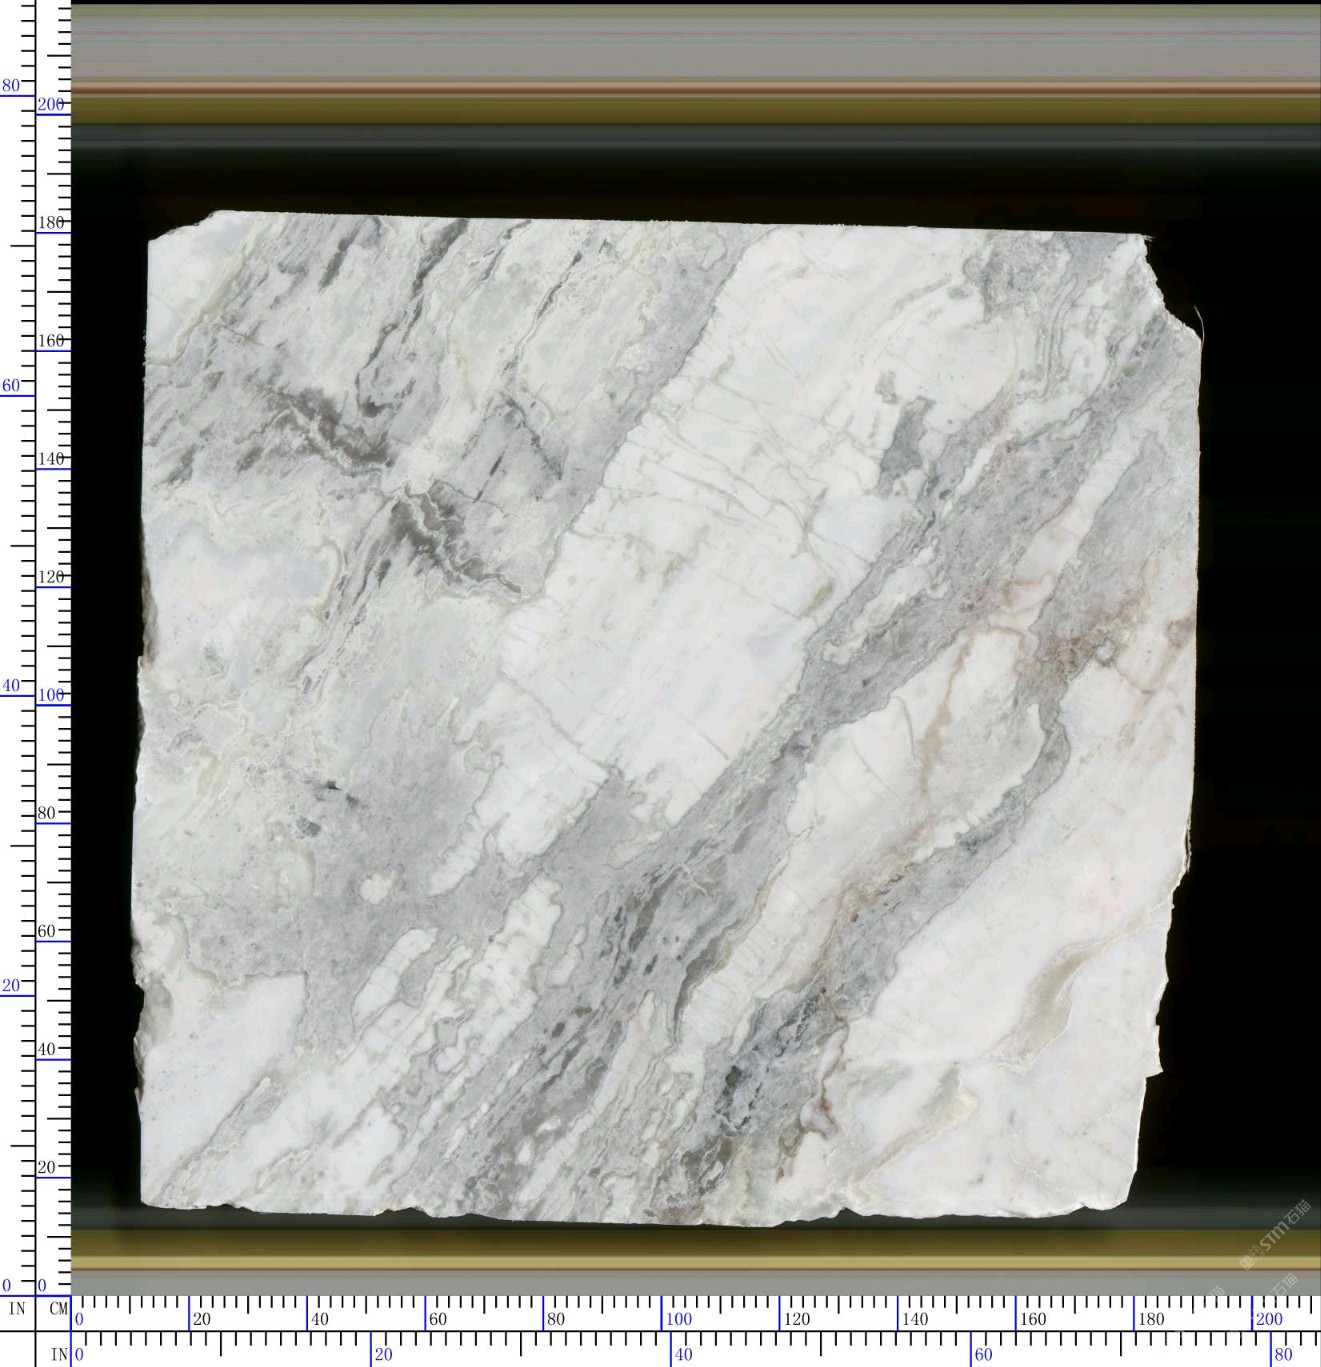Click the 200 label on left centimeter ruler
1321x1367 pixels.
[x=51, y=104]
